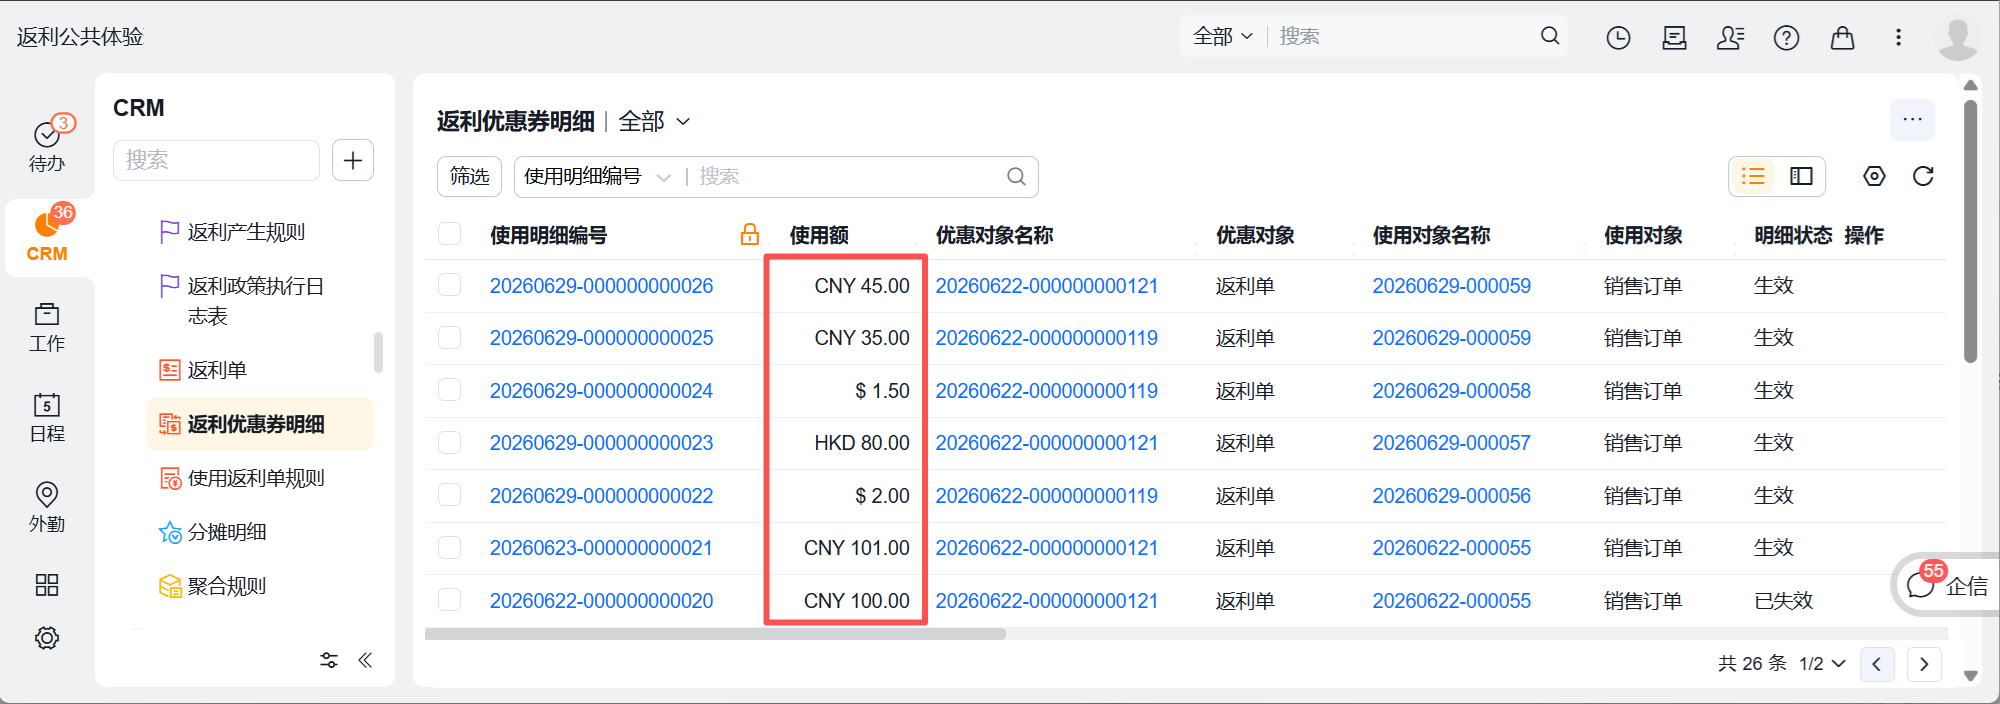Check the row 20260629-000000000026 checkbox
2000x704 pixels.
[450, 285]
